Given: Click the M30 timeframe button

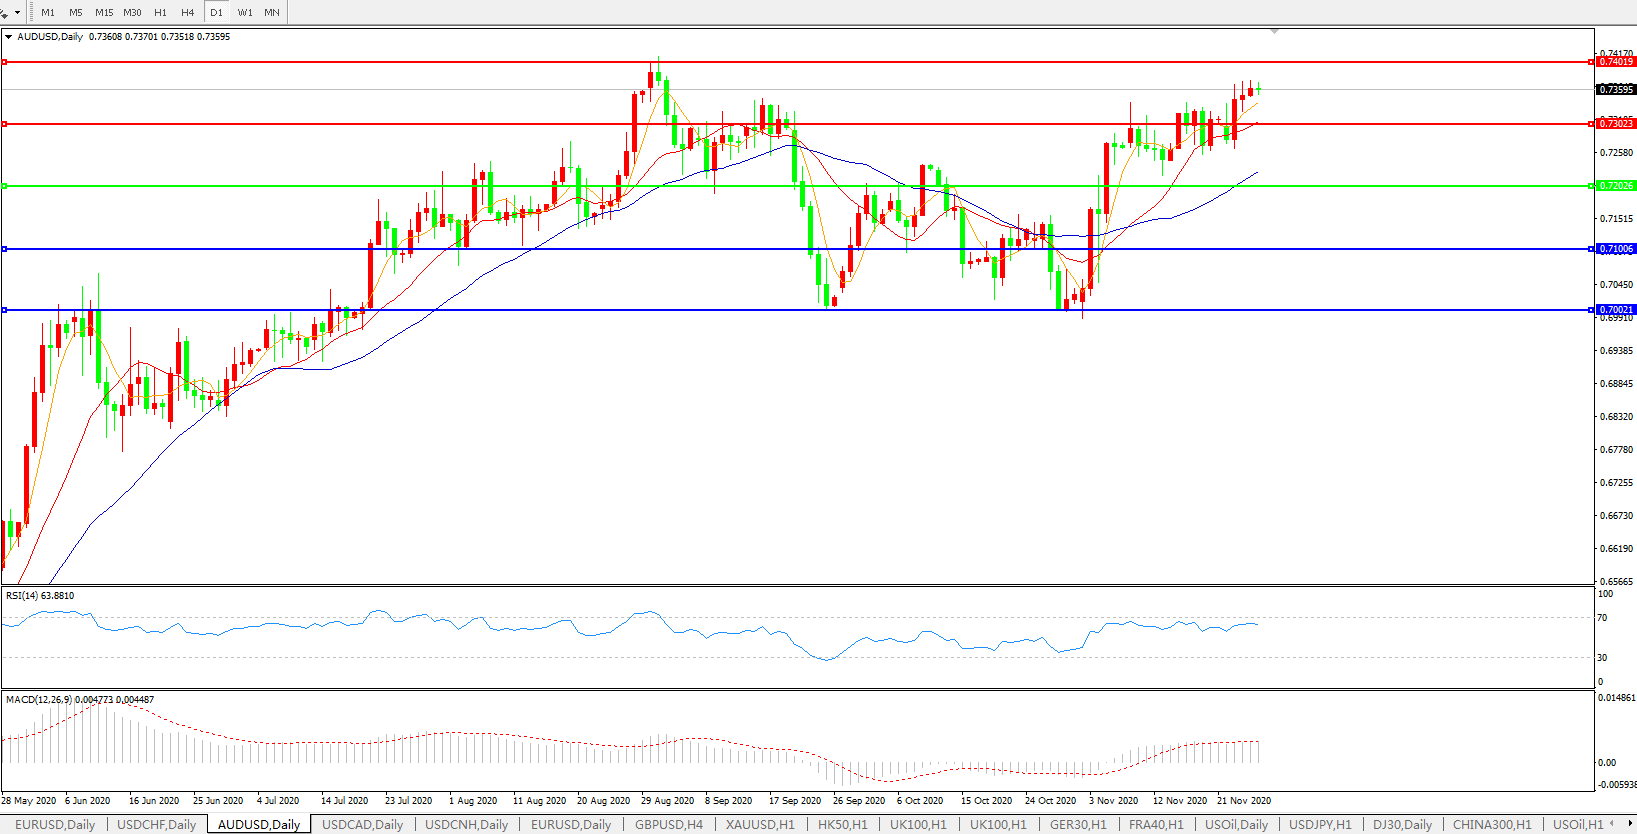Looking at the screenshot, I should point(132,13).
